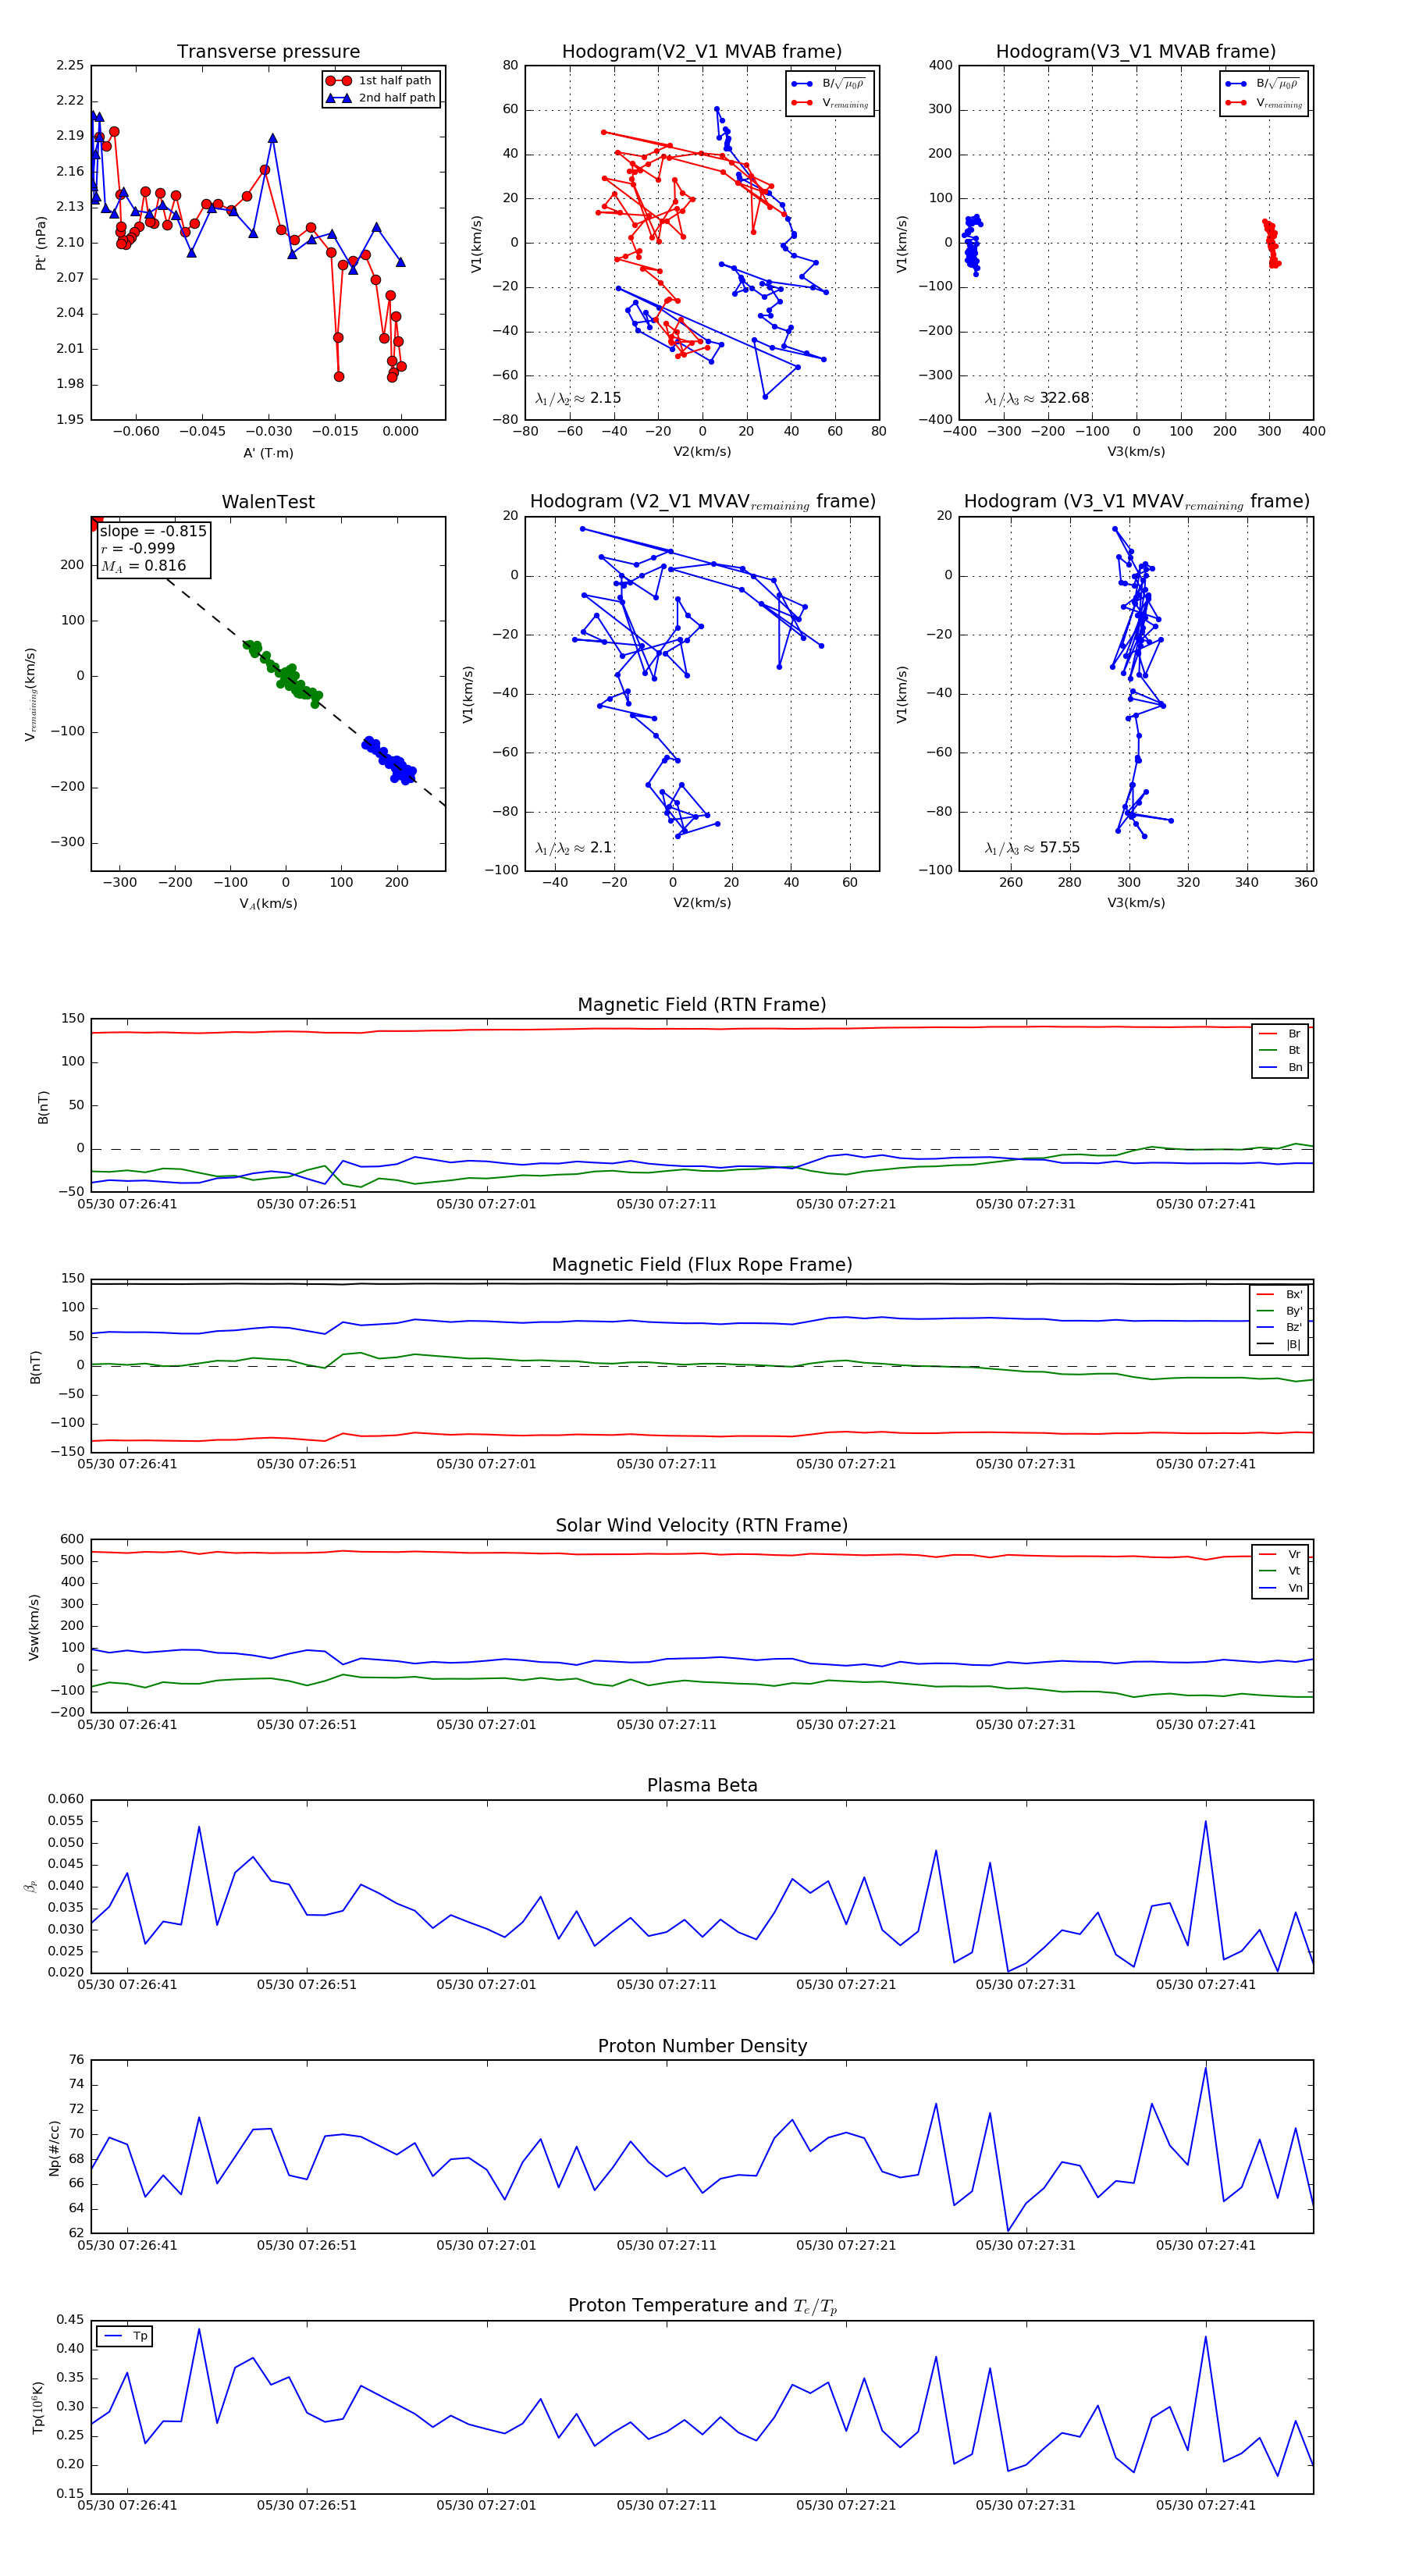Screen dimensions: 1405x2576
Task: Select the 'Tp' legend entry
Action: click(125, 2336)
